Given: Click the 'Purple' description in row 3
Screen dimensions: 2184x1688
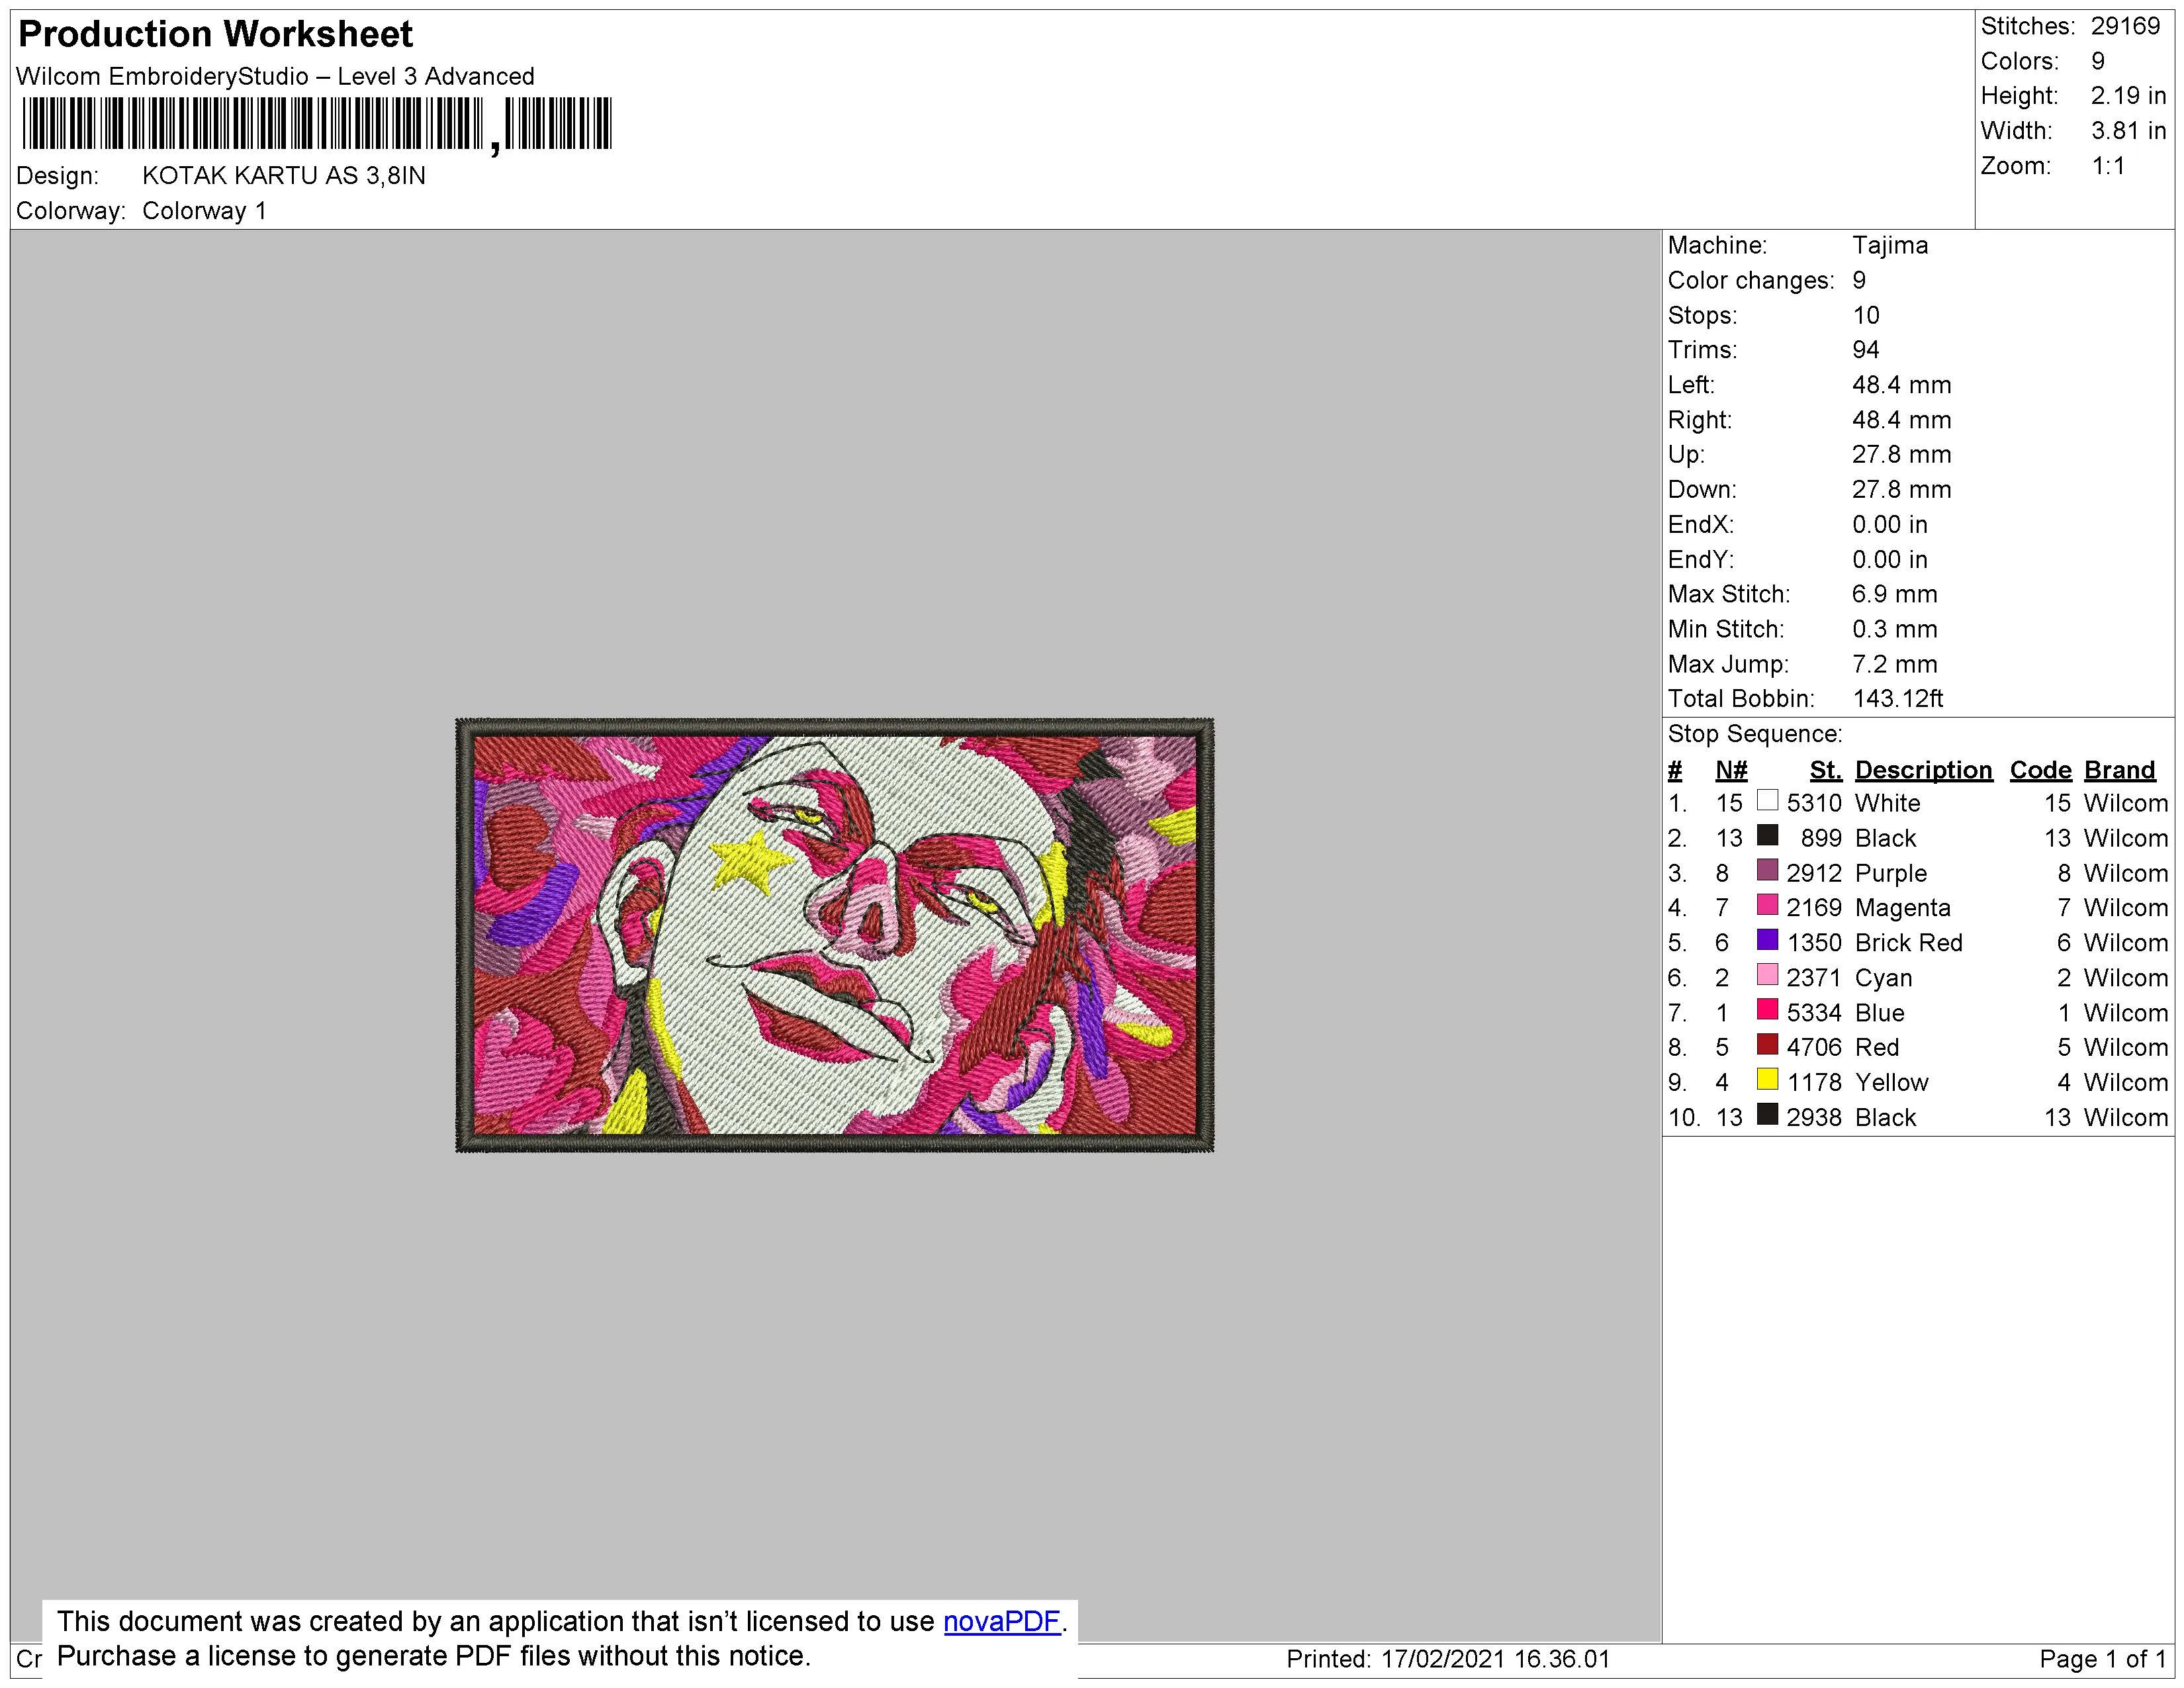Looking at the screenshot, I should tap(1891, 873).
